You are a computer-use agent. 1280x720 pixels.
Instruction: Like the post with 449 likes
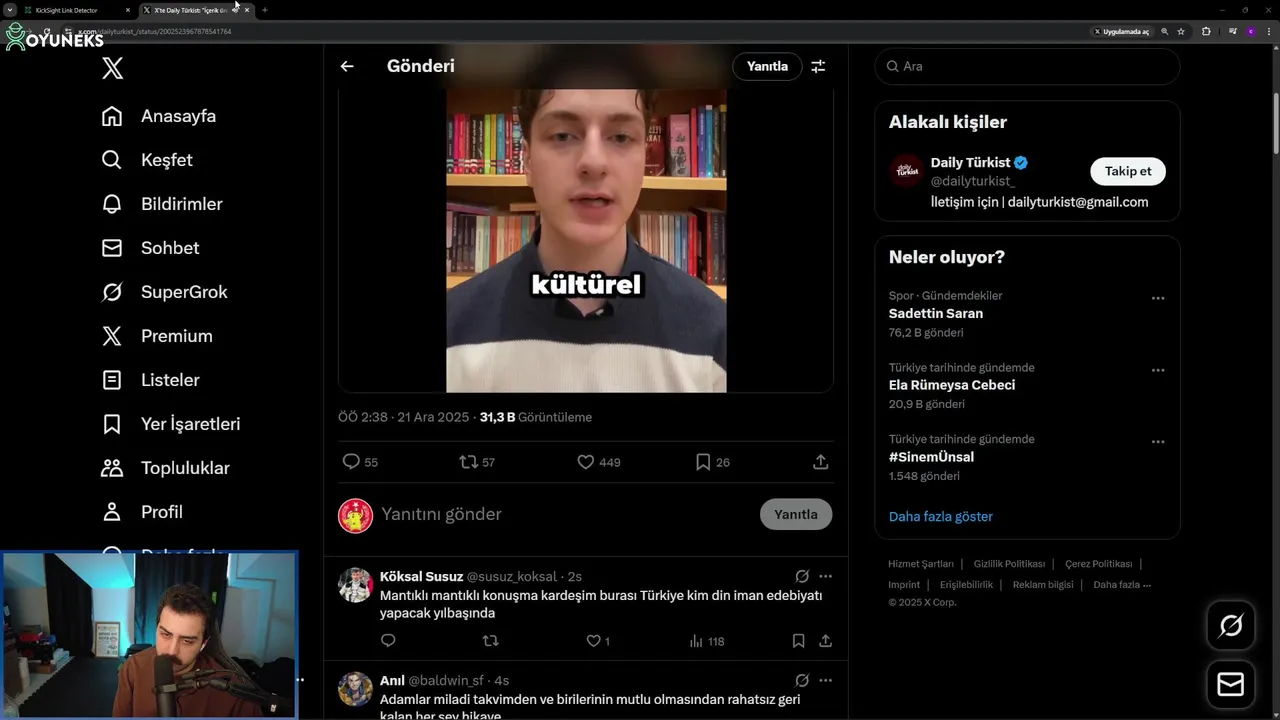point(586,462)
